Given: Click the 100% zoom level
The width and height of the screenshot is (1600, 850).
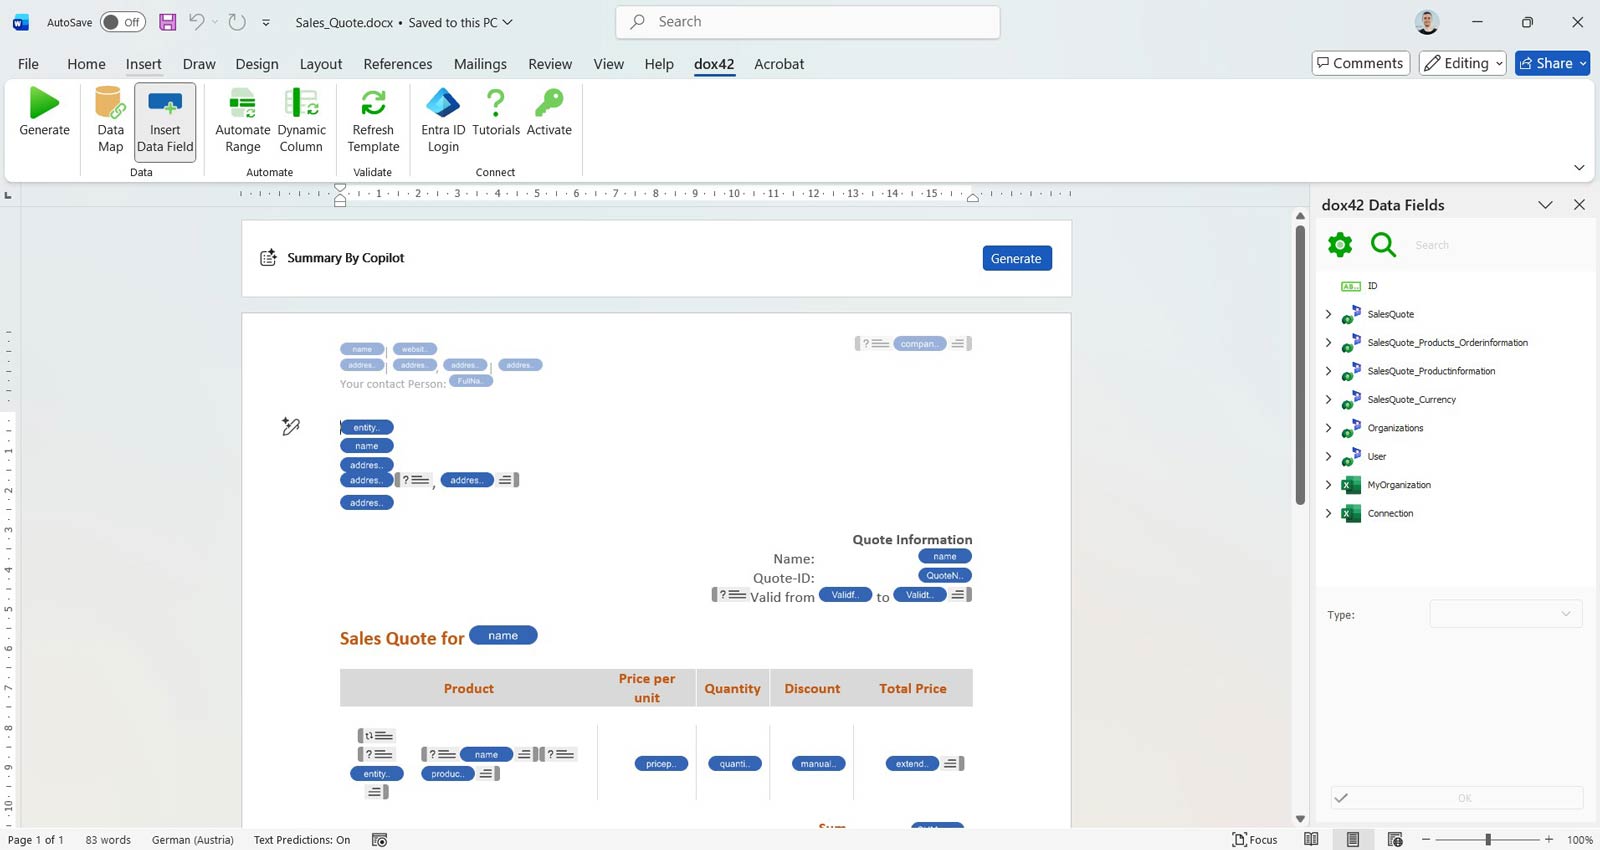Looking at the screenshot, I should (x=1580, y=840).
